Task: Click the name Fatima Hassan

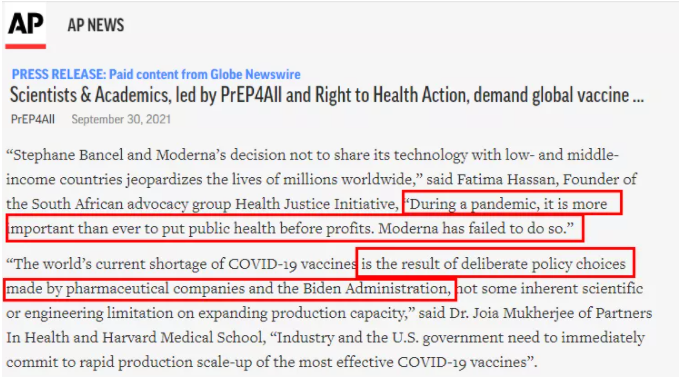Action: pos(507,180)
